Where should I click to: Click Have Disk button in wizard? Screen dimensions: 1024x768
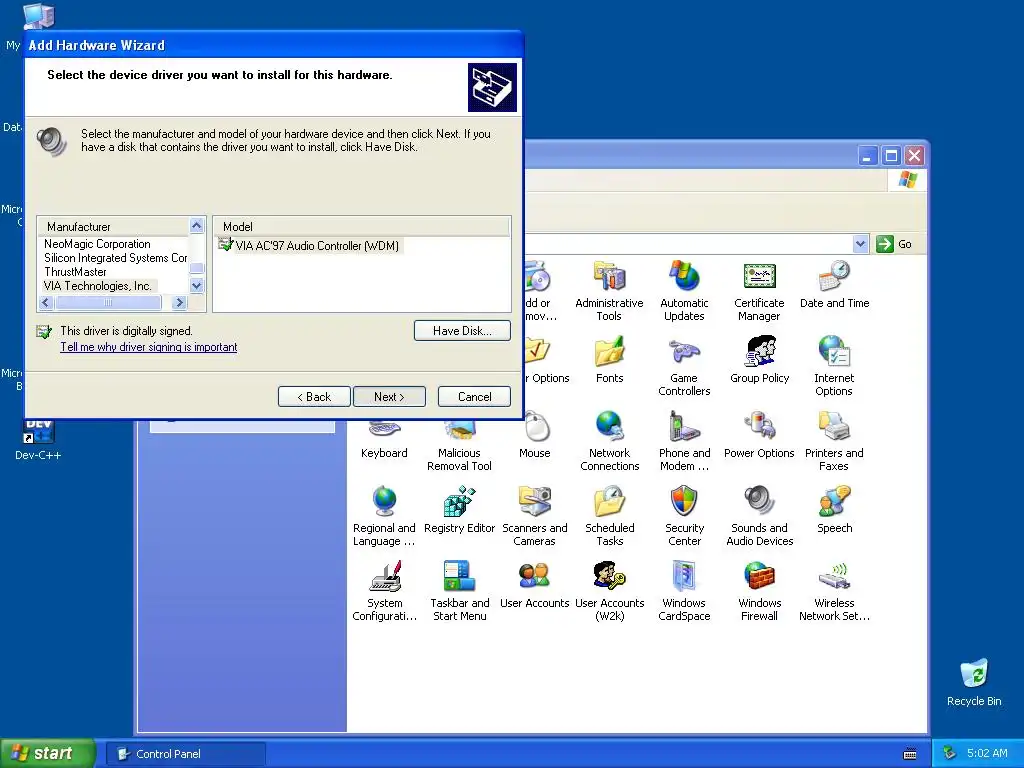[x=462, y=330]
